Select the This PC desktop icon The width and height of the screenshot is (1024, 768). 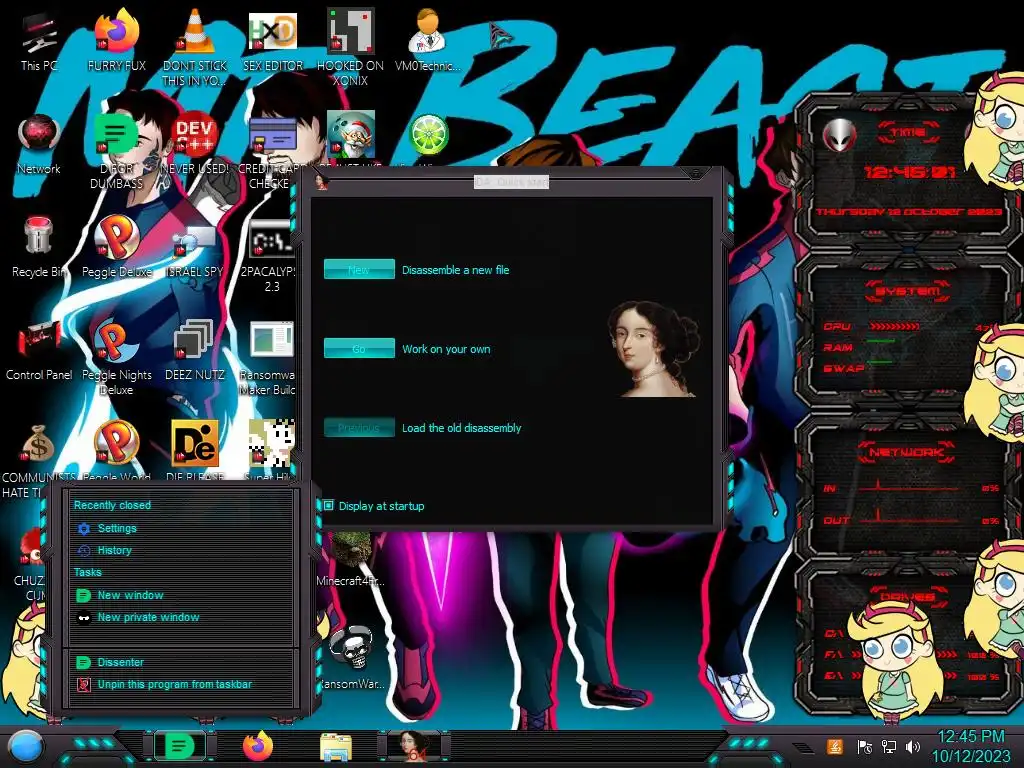point(39,40)
